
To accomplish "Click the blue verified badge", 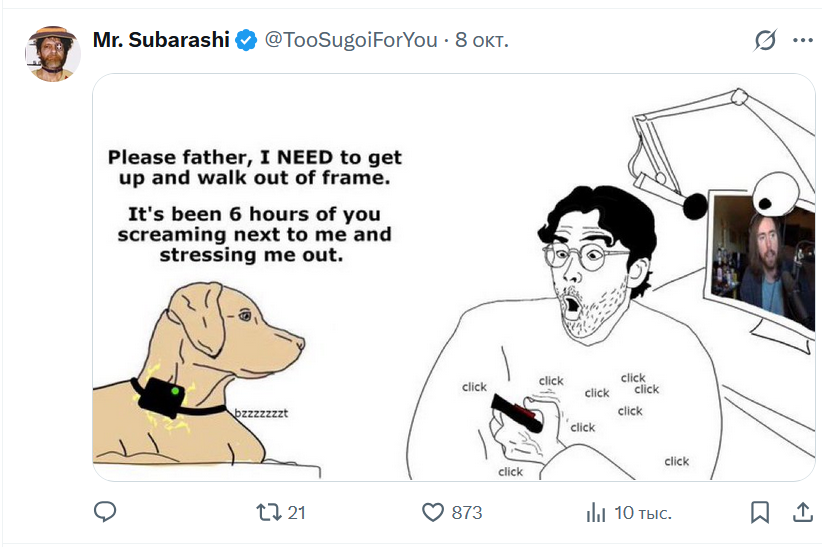I will (x=246, y=41).
